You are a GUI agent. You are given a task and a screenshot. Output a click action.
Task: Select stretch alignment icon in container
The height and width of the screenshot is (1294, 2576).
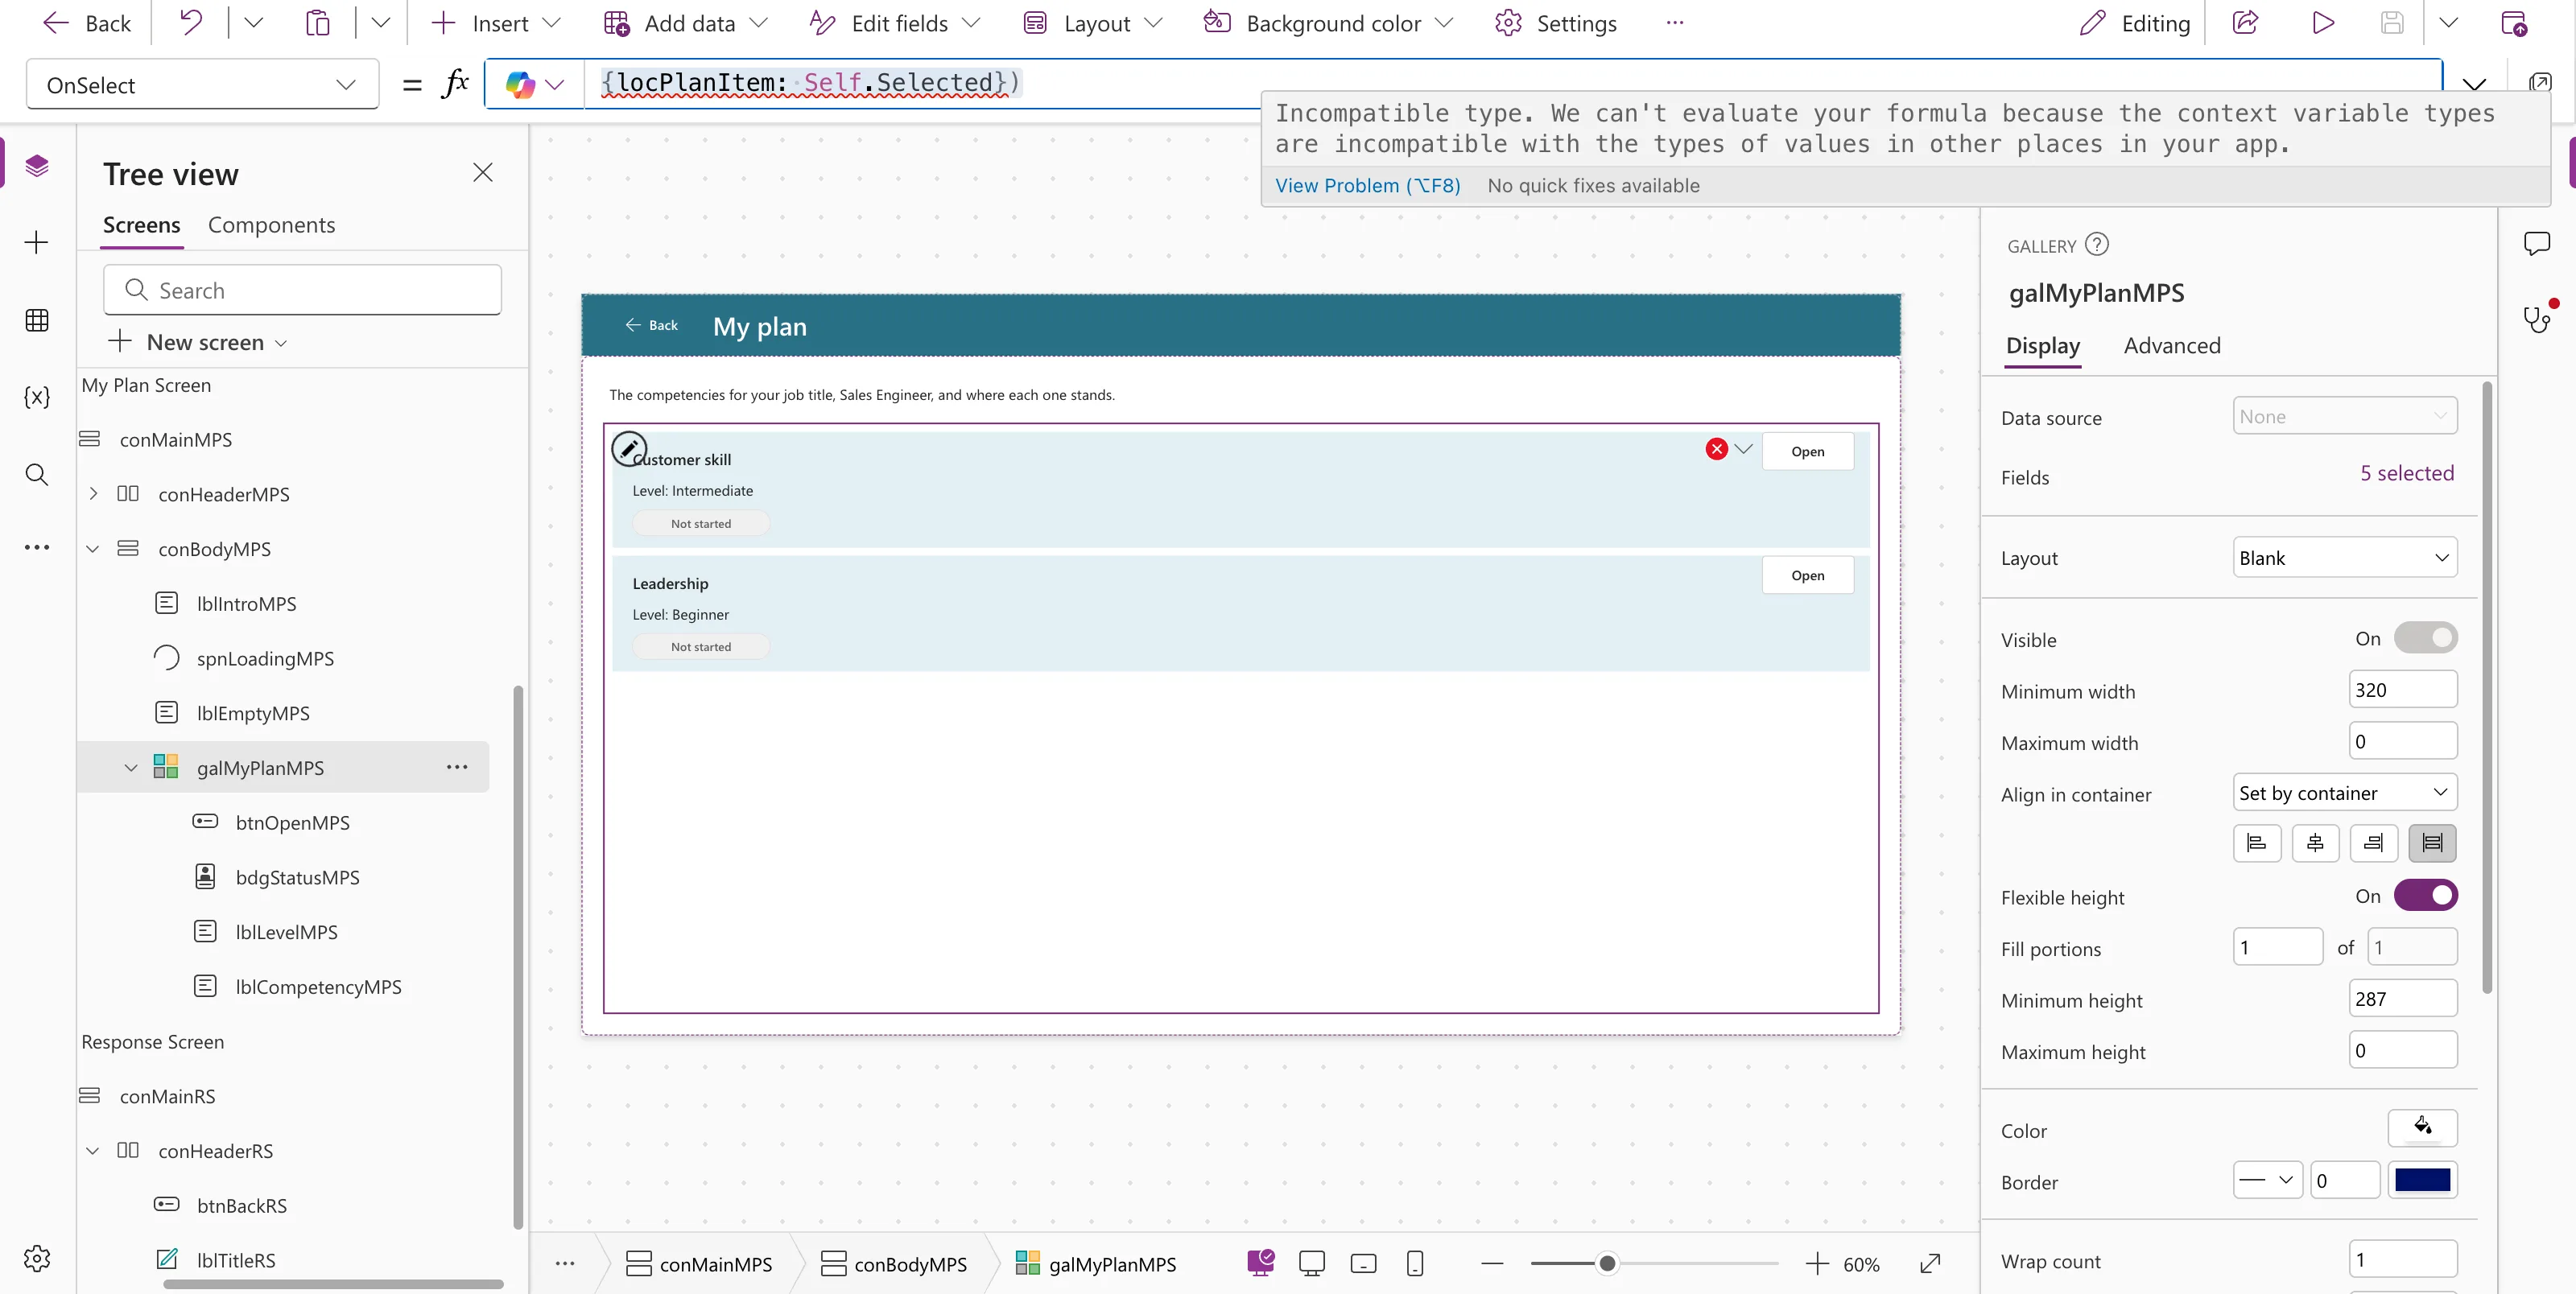pos(2432,843)
